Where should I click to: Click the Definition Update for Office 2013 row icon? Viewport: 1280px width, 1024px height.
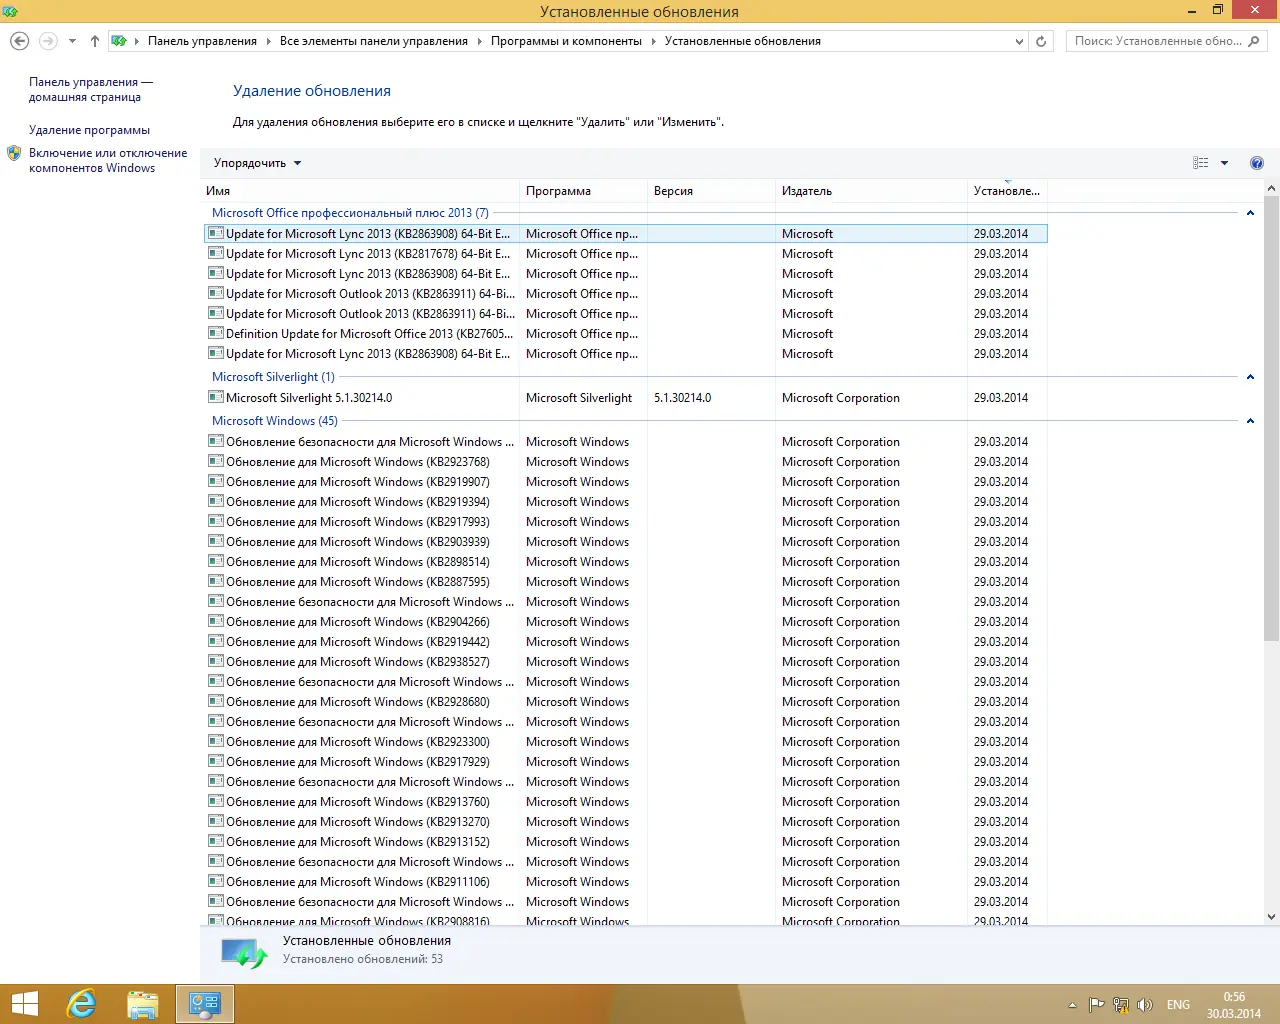216,333
